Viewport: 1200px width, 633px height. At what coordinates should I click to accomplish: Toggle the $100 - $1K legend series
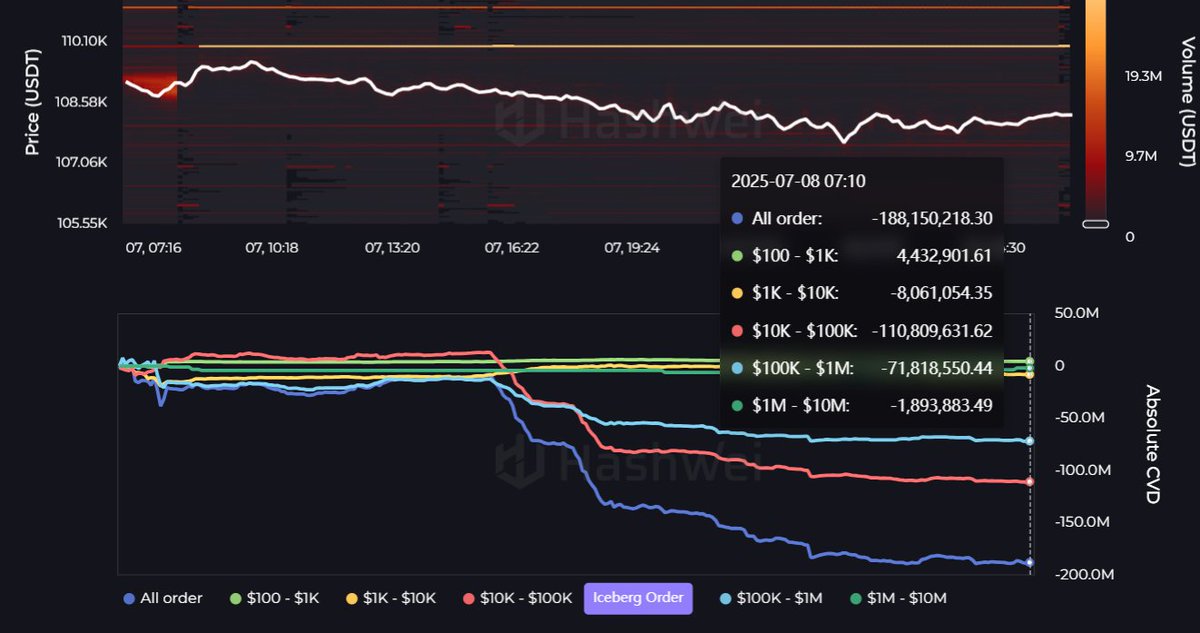(274, 598)
